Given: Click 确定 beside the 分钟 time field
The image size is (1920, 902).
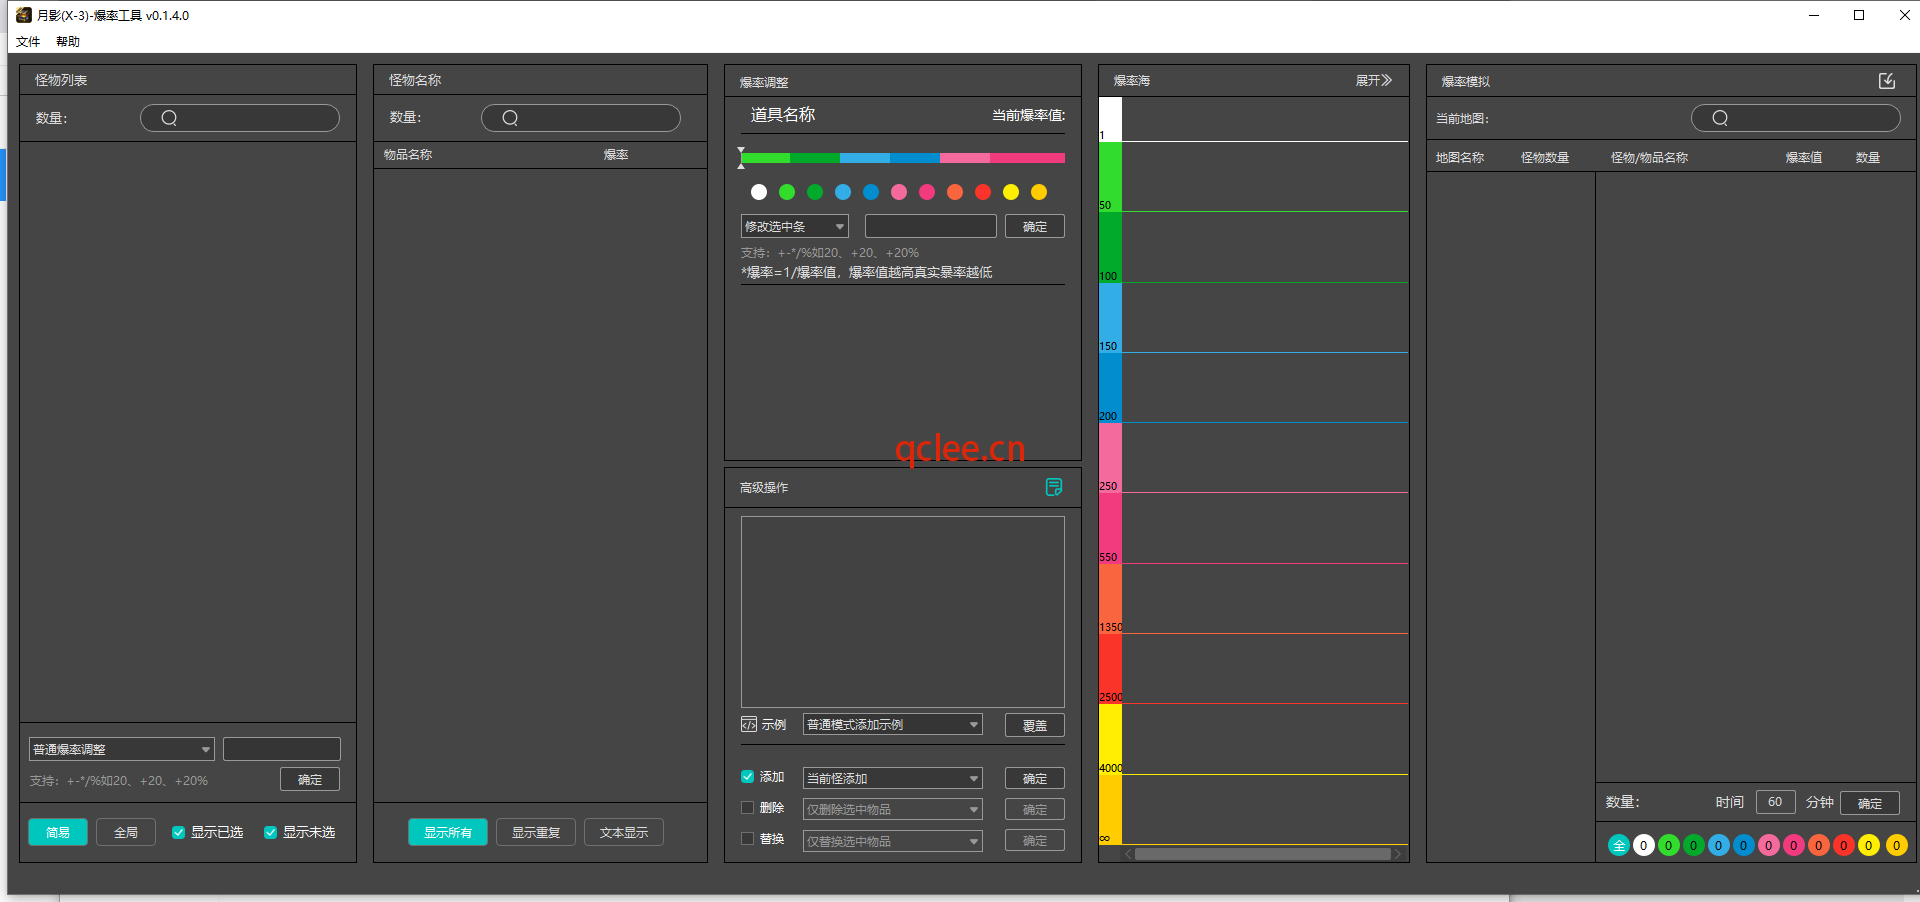Looking at the screenshot, I should [1870, 803].
